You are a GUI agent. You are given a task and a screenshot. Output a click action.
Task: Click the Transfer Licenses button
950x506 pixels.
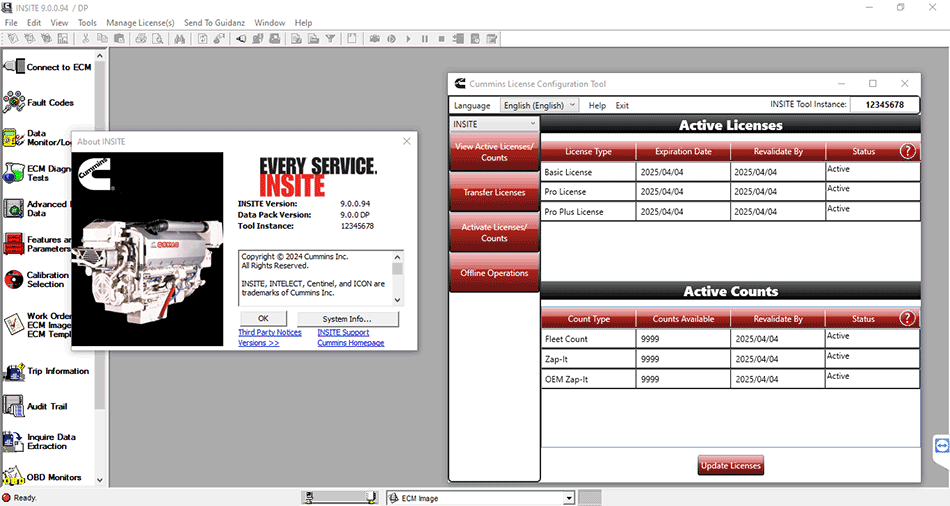494,192
